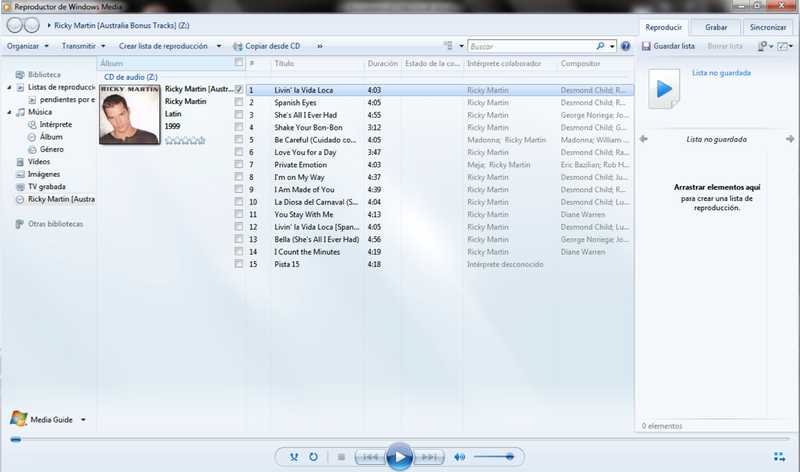Switch to the Sincronizar tab
Viewport: 800px width, 472px height.
pos(768,27)
